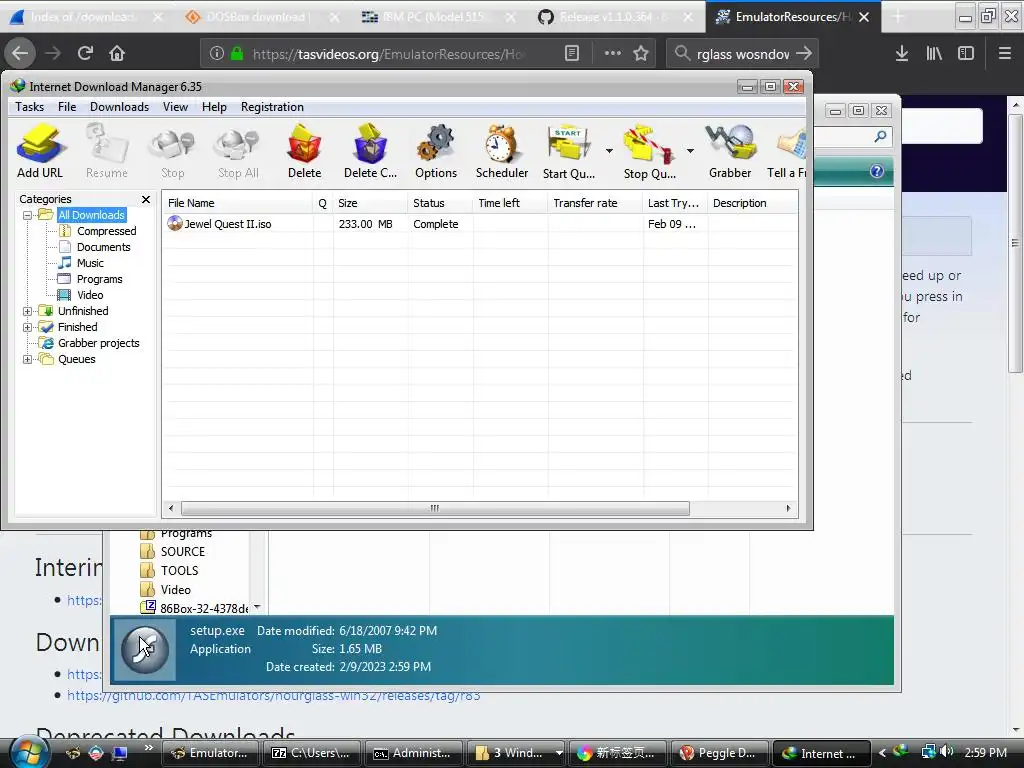Viewport: 1024px width, 768px height.
Task: Open the Grabber toolbar icon
Action: click(730, 151)
